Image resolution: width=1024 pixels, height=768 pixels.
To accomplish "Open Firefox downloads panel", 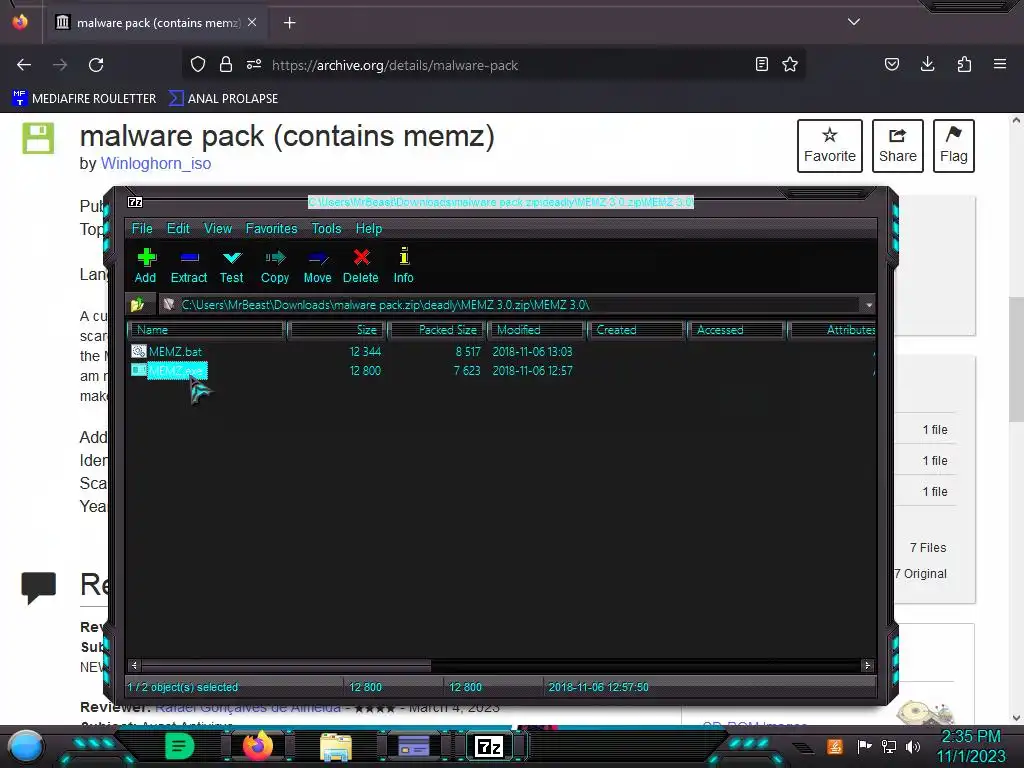I will point(927,64).
